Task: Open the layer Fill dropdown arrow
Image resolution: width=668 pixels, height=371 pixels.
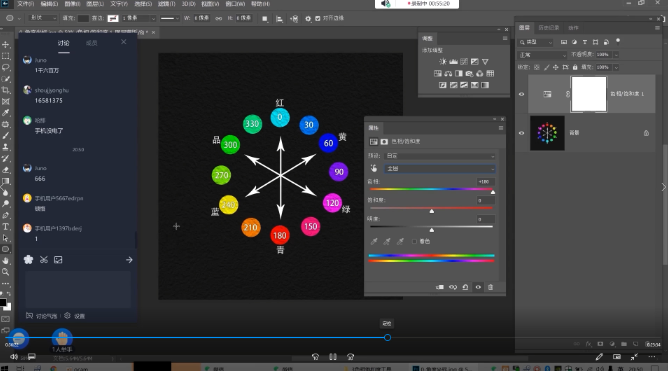Action: (x=616, y=67)
